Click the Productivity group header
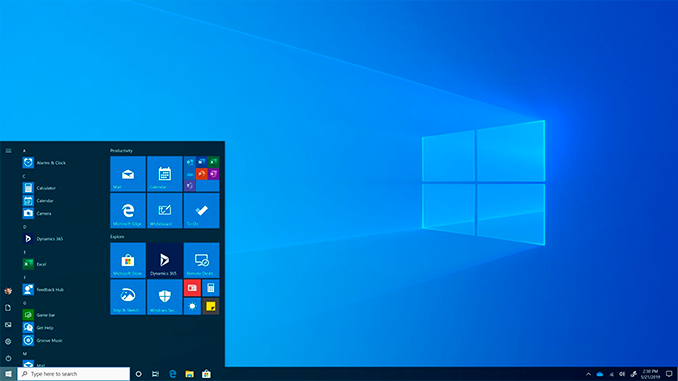 coord(121,150)
